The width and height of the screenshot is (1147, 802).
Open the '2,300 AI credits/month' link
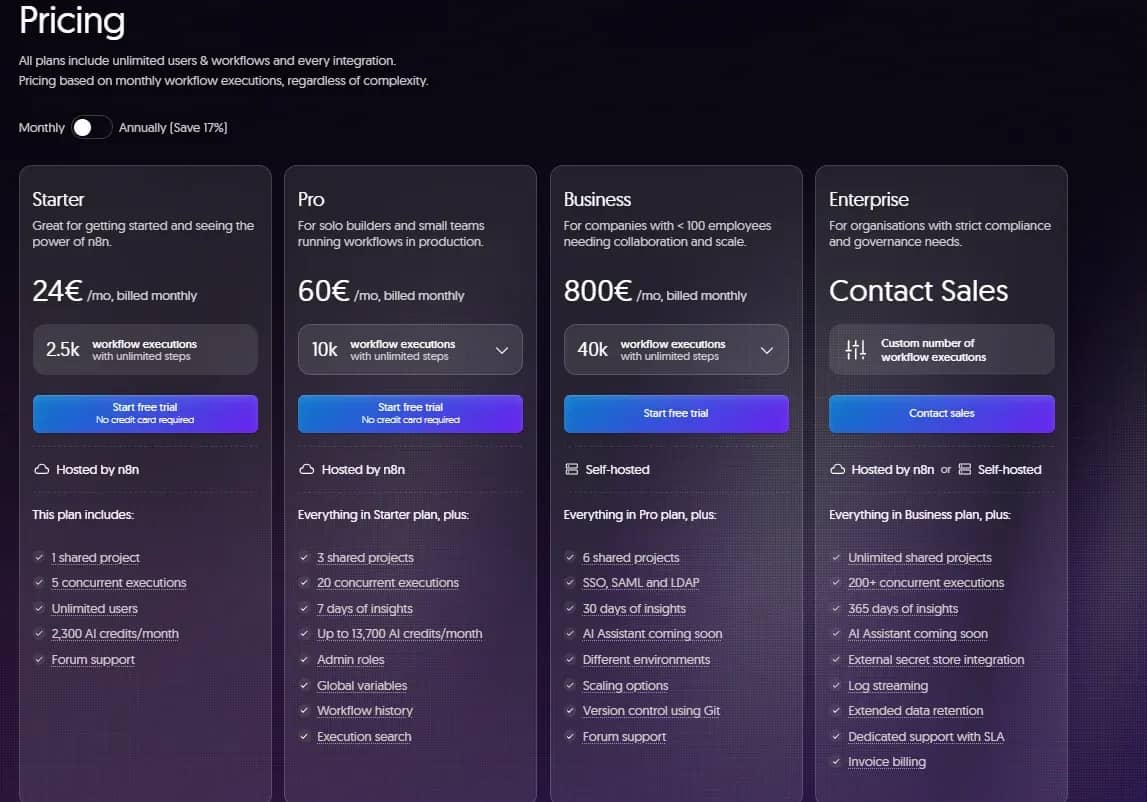(115, 634)
